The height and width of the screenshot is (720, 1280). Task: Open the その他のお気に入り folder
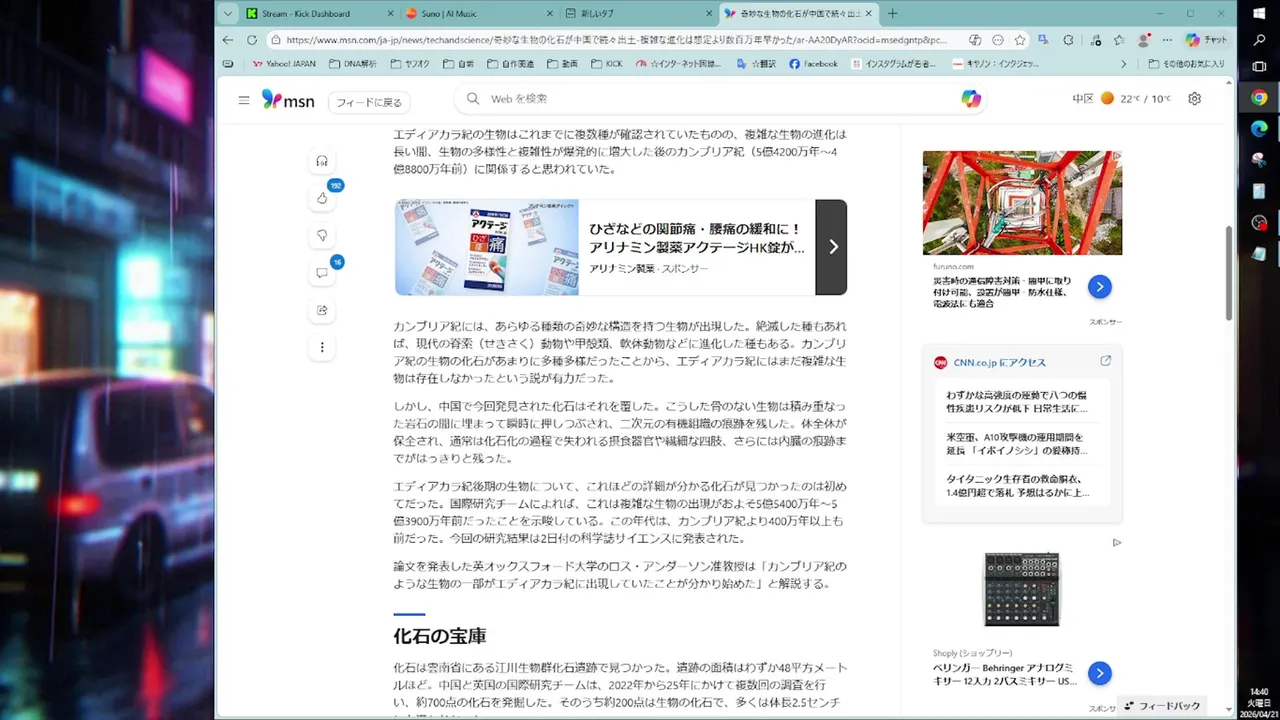click(1187, 64)
